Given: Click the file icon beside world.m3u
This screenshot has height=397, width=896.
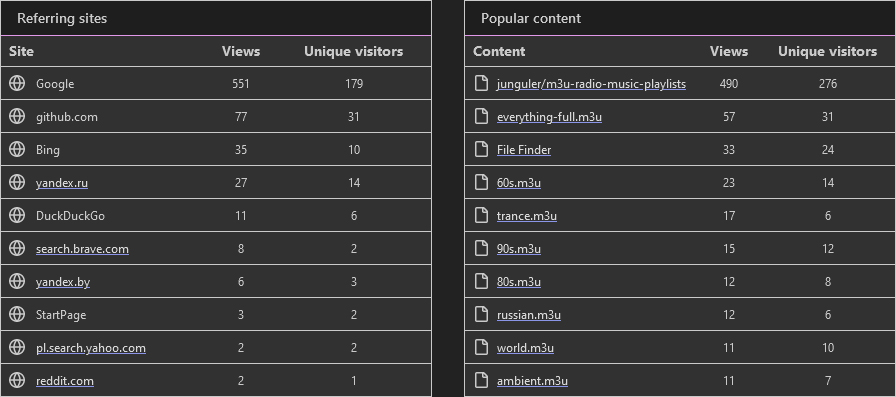Looking at the screenshot, I should 482,347.
